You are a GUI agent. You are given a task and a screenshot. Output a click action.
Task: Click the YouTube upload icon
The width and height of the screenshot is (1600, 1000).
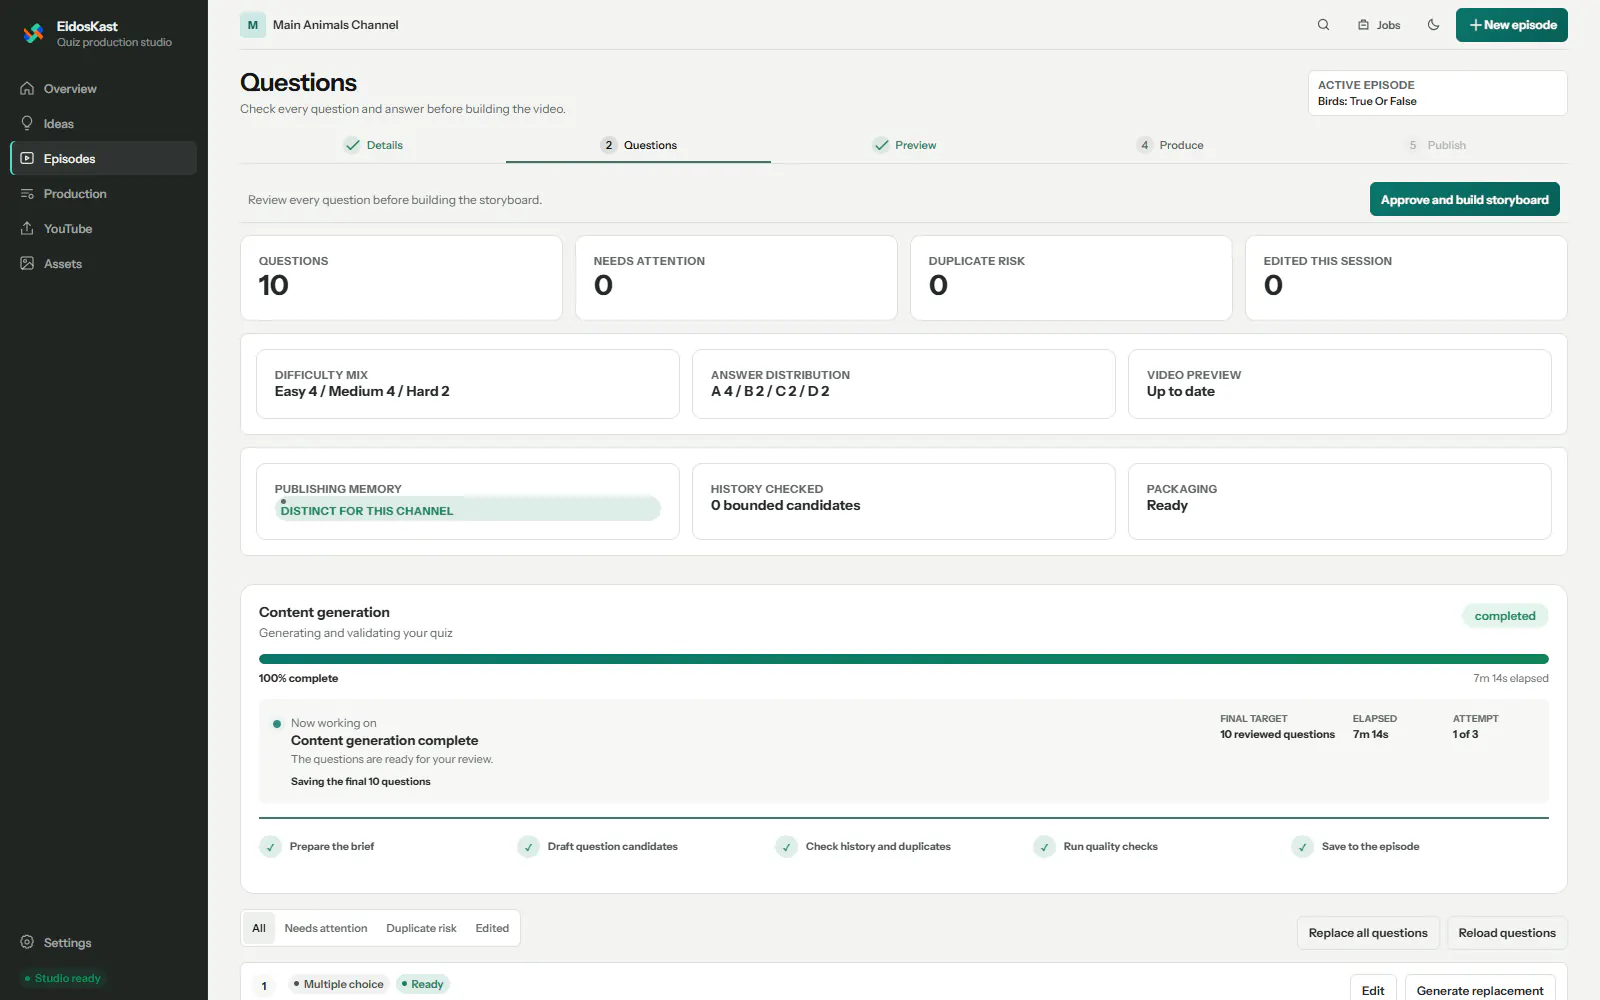click(27, 229)
